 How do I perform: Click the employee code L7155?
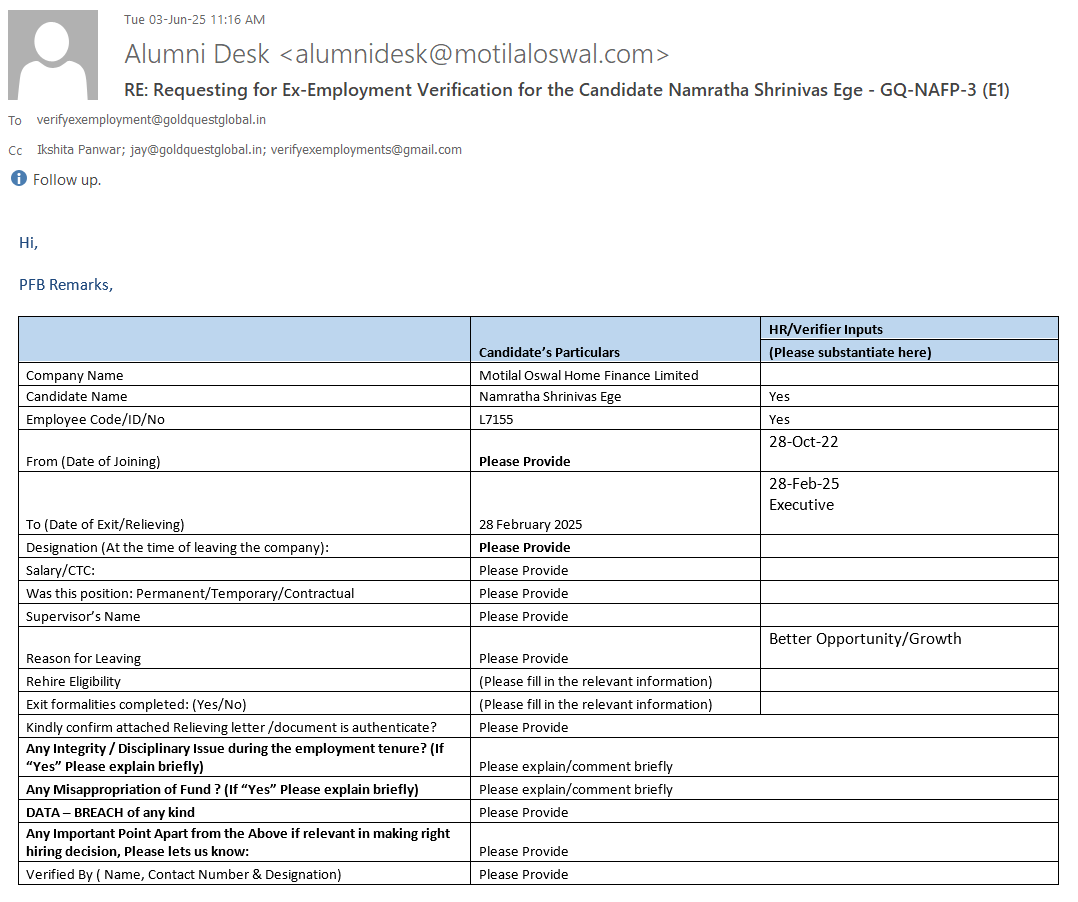click(496, 419)
